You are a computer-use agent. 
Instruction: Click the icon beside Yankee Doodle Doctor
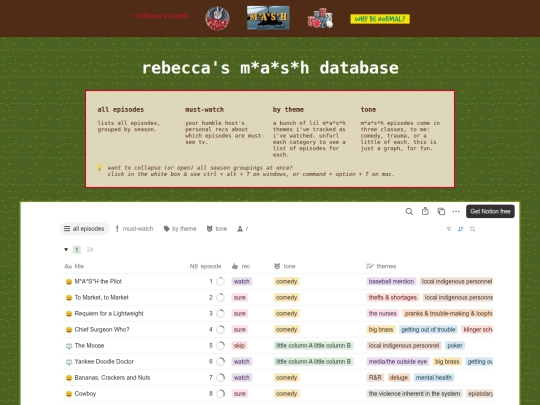[x=69, y=362]
